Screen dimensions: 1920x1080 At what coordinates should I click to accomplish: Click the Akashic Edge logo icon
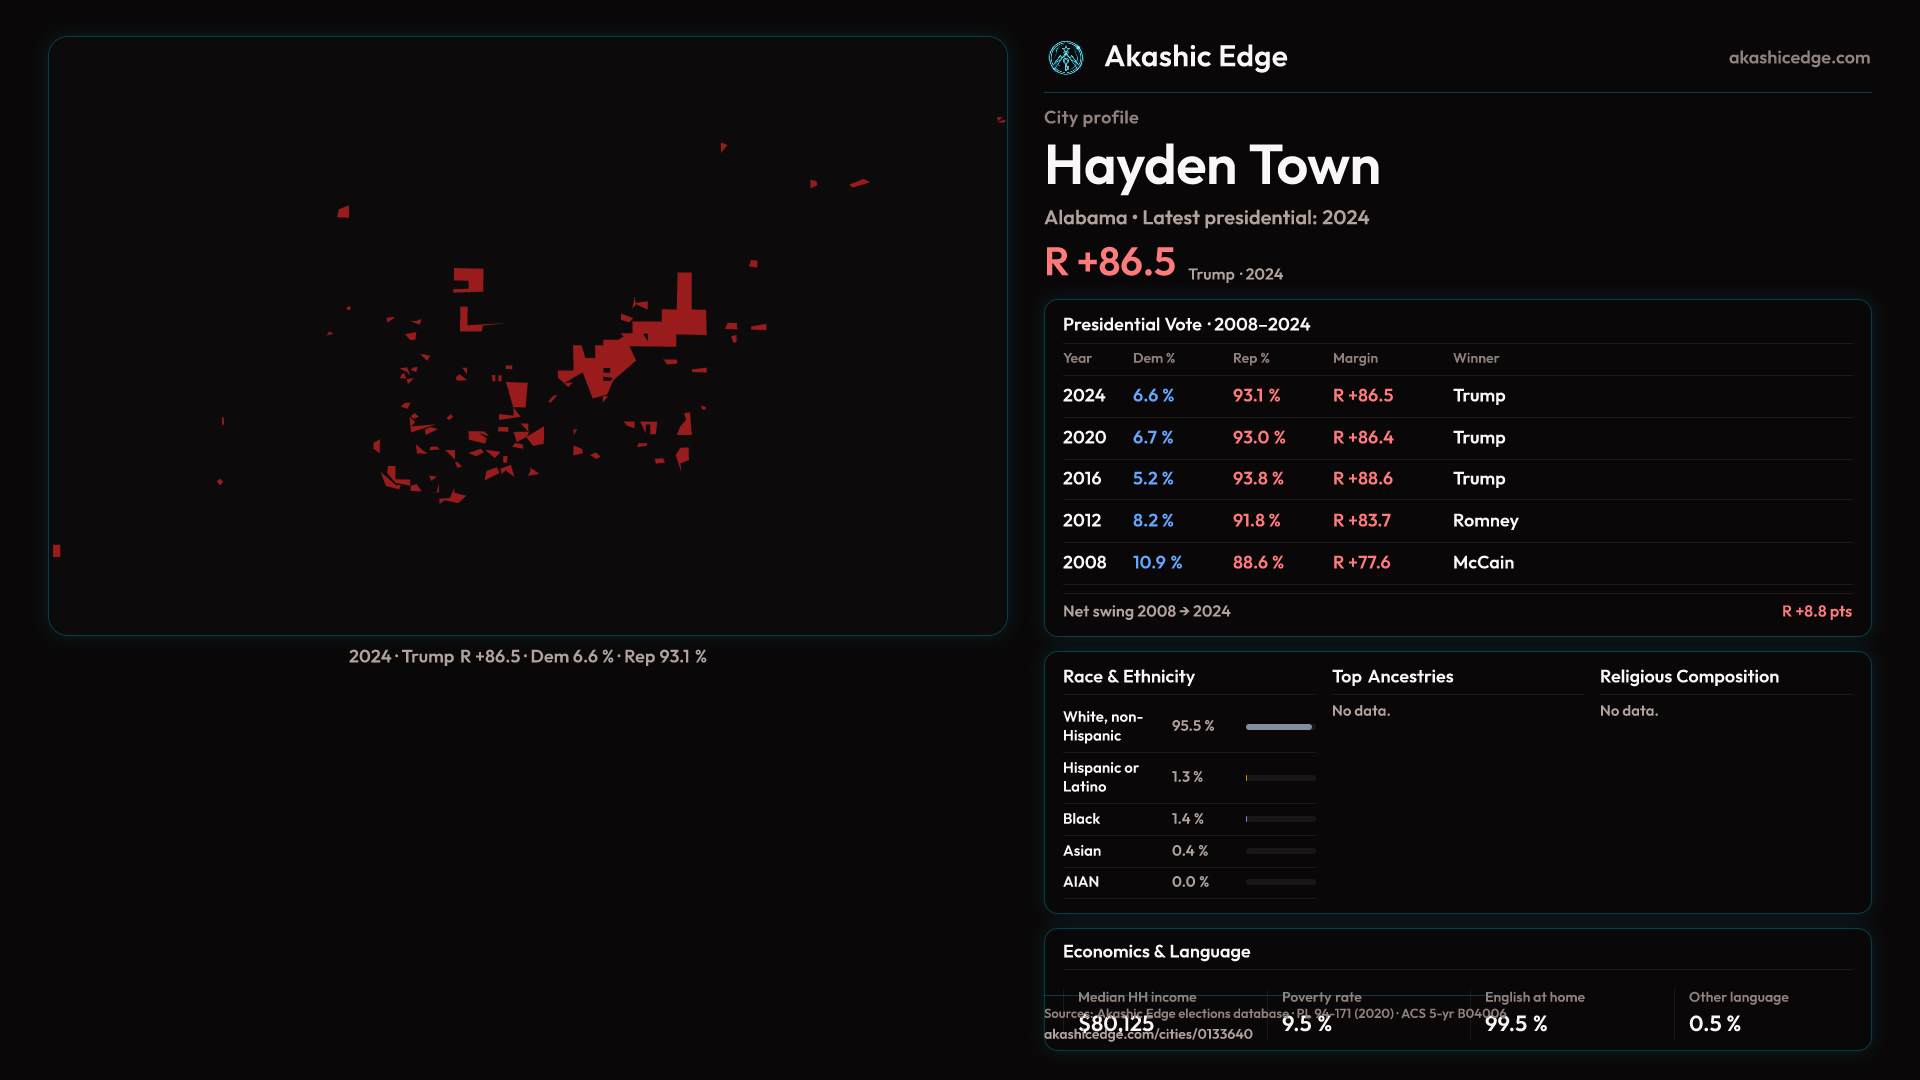tap(1065, 58)
